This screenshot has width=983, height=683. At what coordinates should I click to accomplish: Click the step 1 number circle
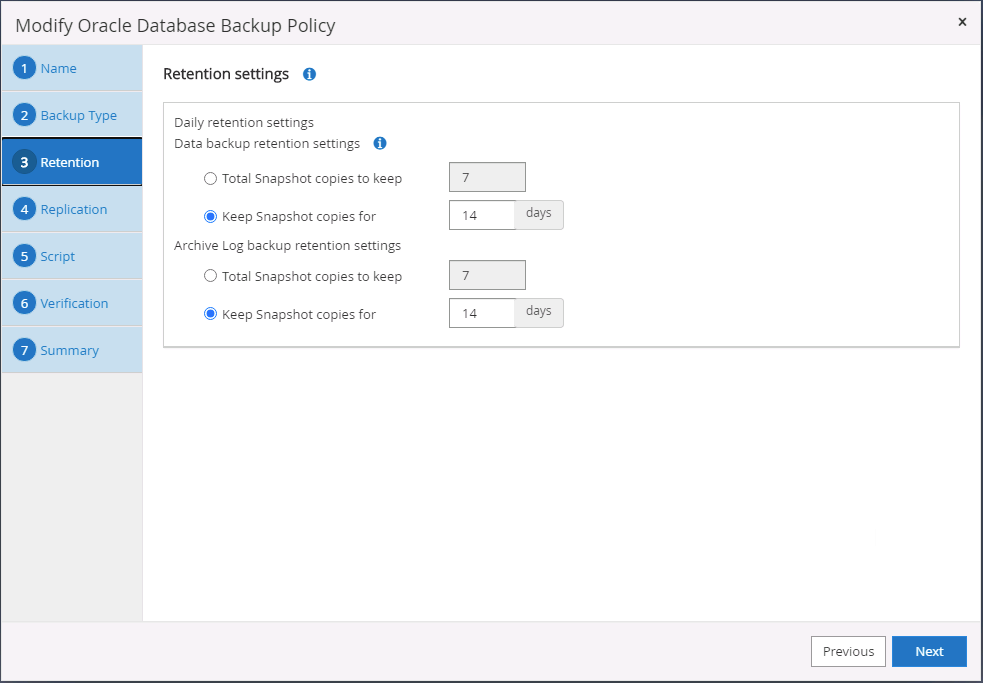[26, 68]
